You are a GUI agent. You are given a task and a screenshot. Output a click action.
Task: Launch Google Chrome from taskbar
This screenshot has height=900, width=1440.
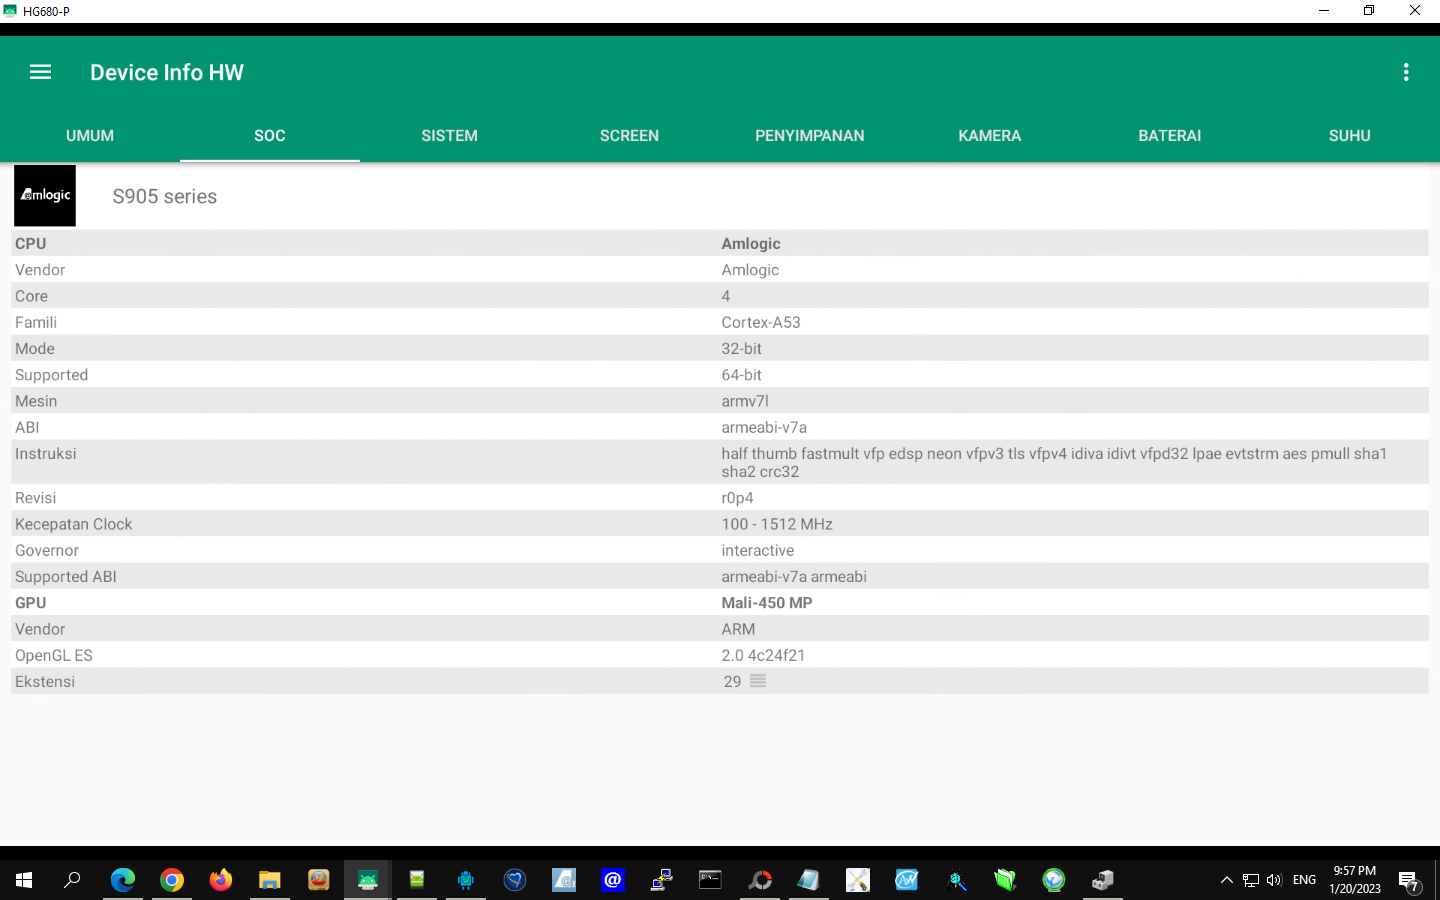click(x=172, y=880)
